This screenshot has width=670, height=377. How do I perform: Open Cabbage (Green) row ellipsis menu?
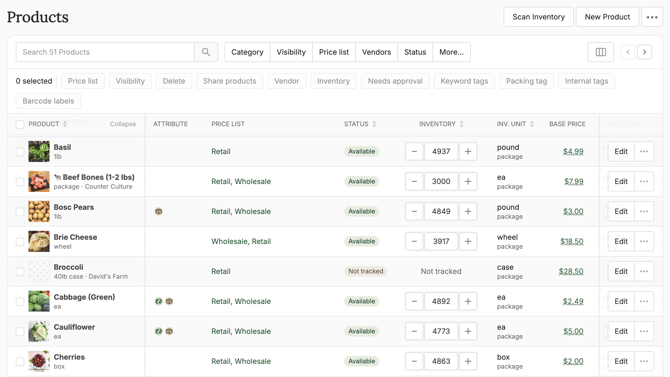coord(644,301)
